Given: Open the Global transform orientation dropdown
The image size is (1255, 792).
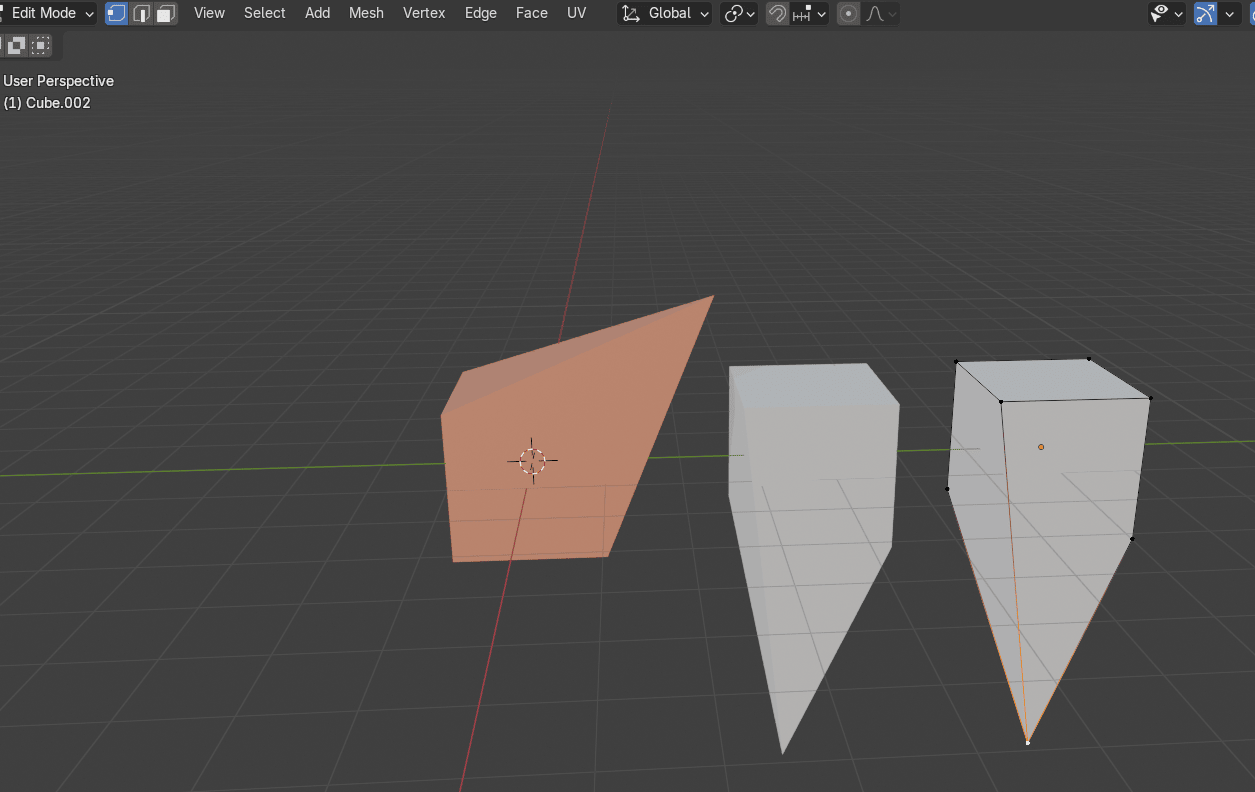Looking at the screenshot, I should point(665,13).
